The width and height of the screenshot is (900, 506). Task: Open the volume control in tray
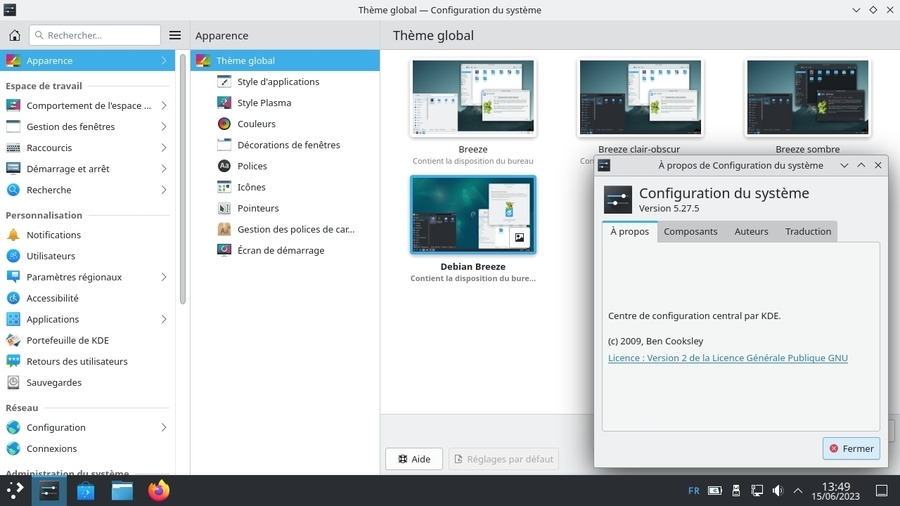coord(778,491)
